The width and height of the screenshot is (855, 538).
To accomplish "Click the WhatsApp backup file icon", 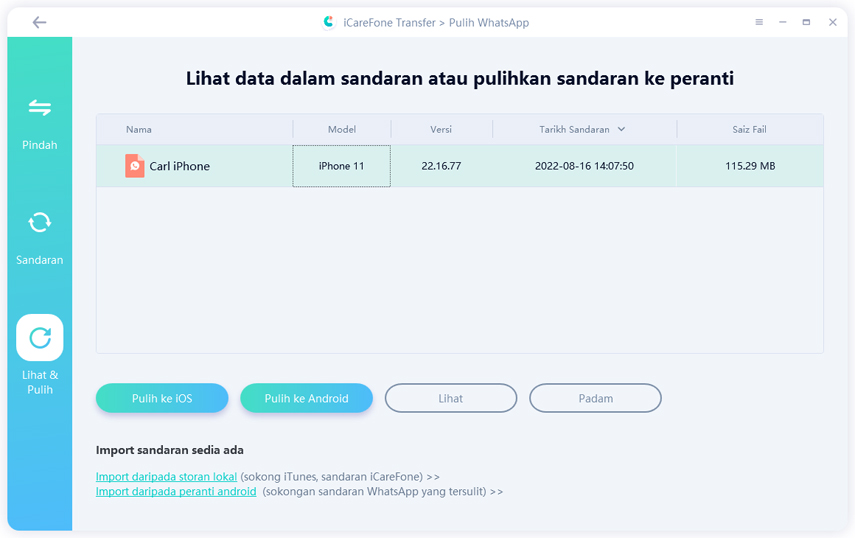I will point(135,166).
